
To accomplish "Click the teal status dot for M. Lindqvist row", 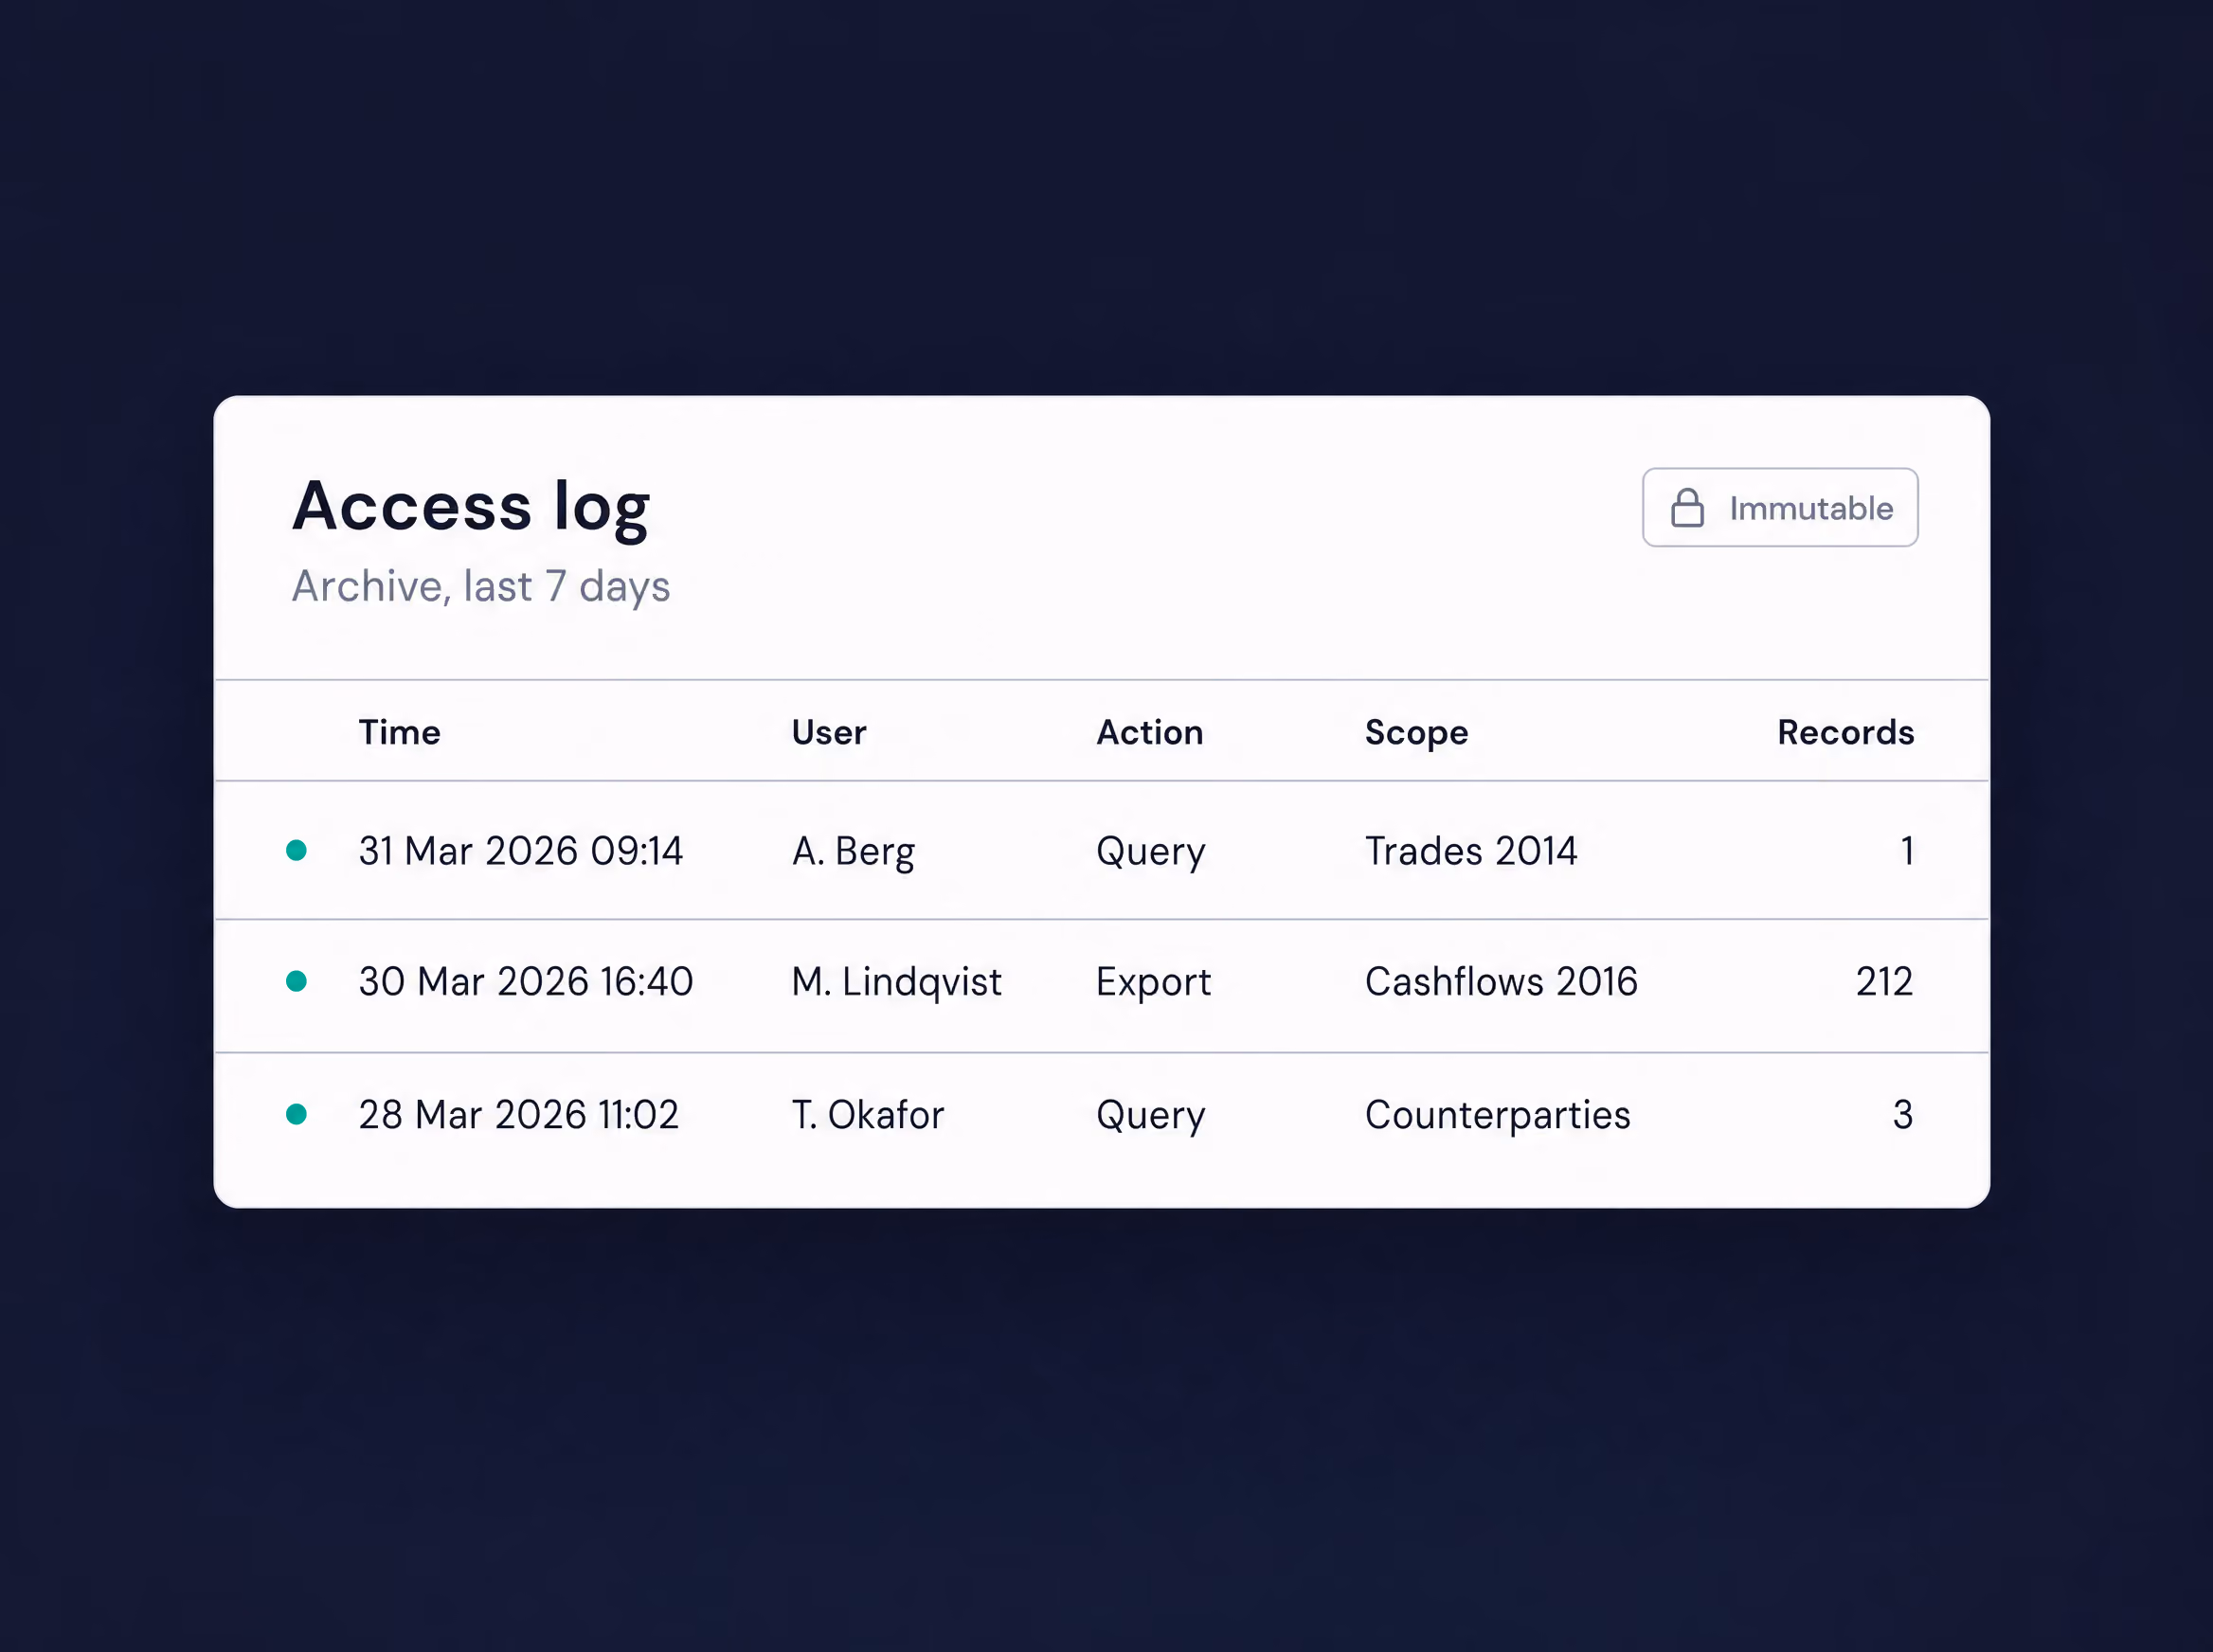I will coord(296,981).
